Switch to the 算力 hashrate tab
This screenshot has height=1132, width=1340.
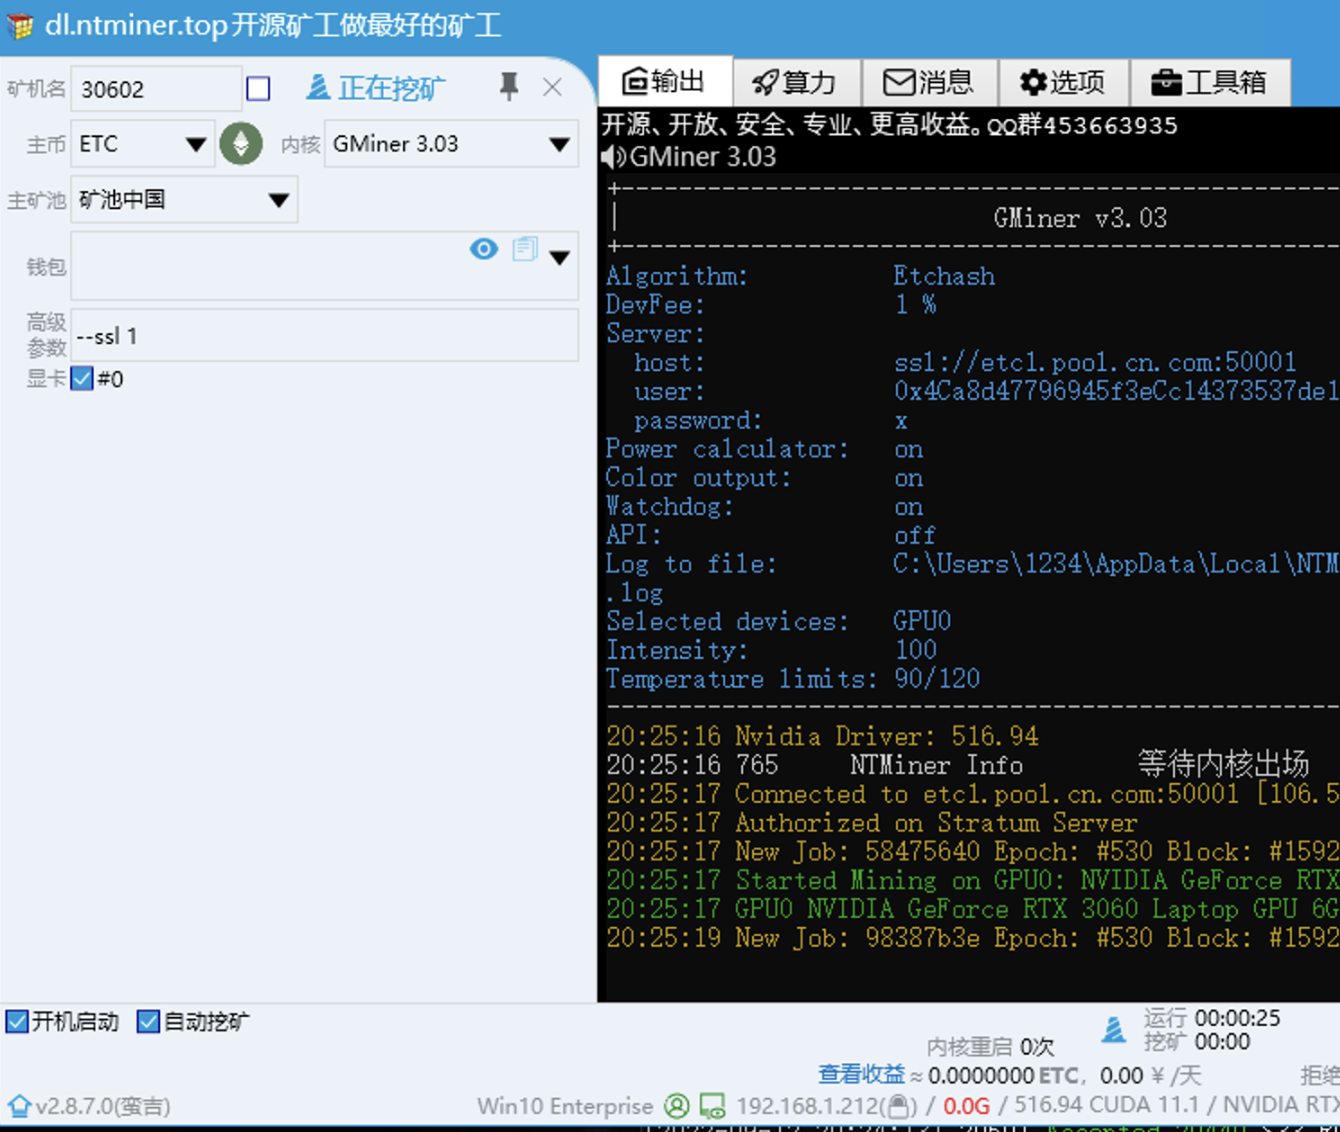point(794,82)
